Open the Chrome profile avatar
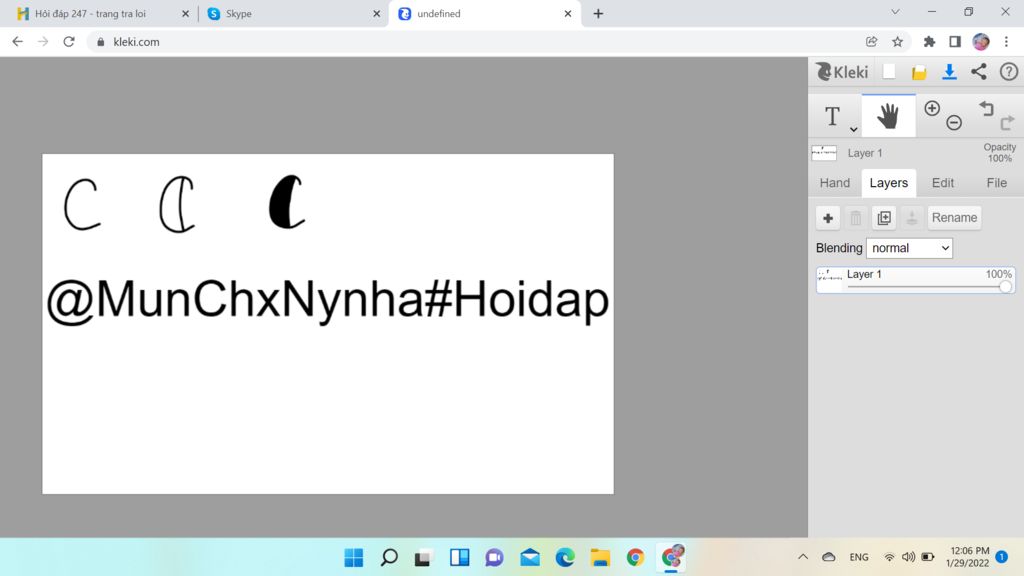The image size is (1024, 576). click(x=981, y=42)
